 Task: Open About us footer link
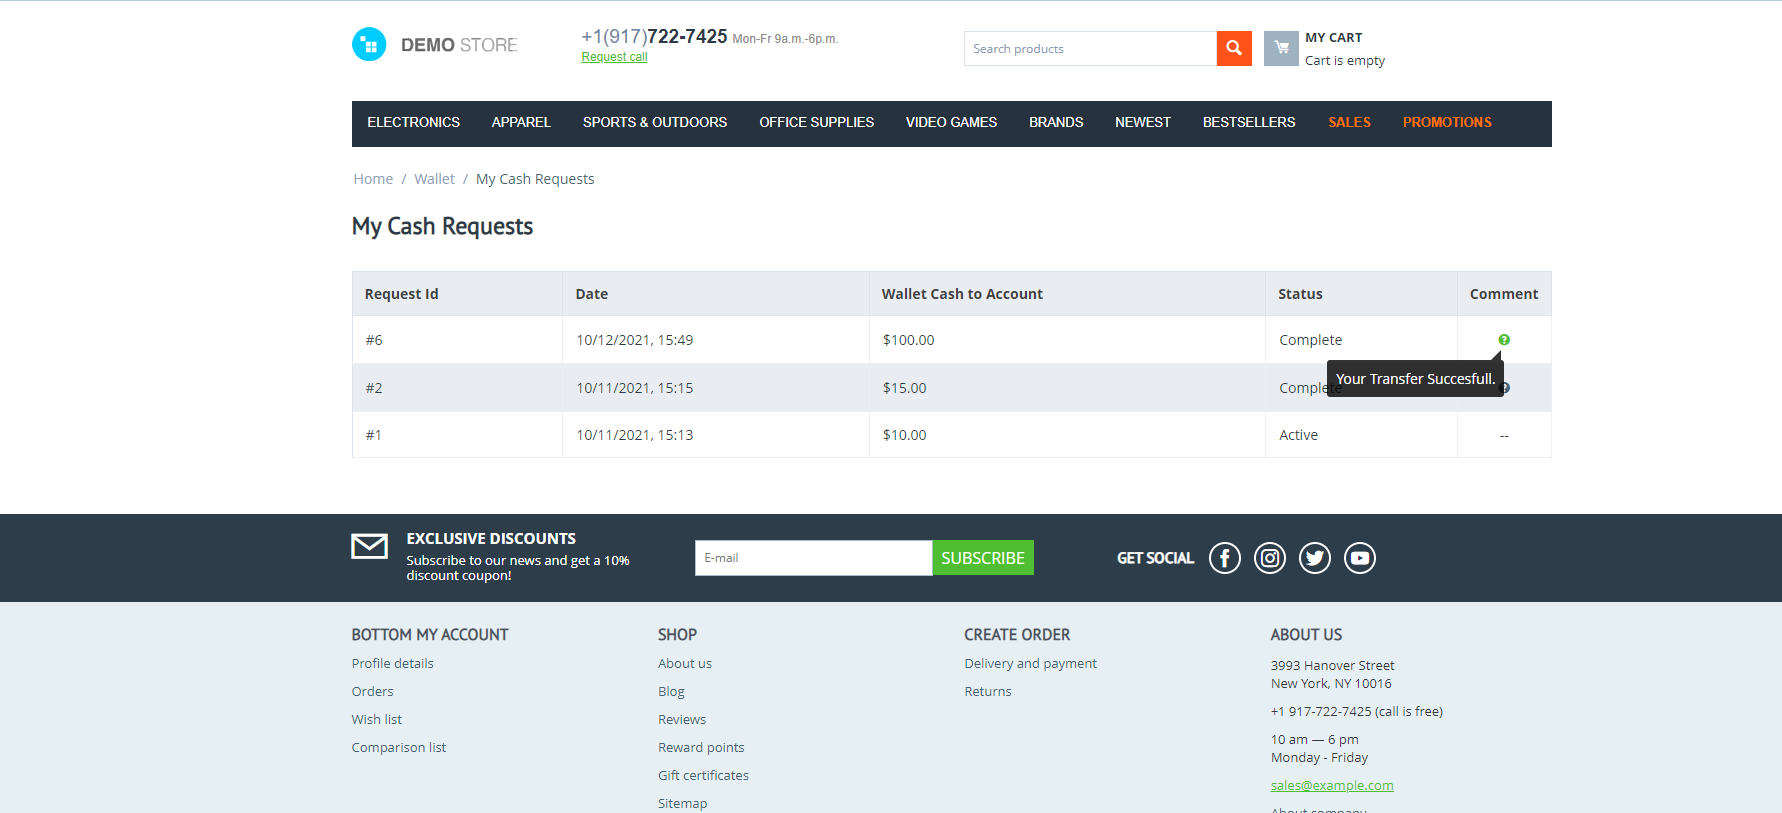(x=685, y=663)
